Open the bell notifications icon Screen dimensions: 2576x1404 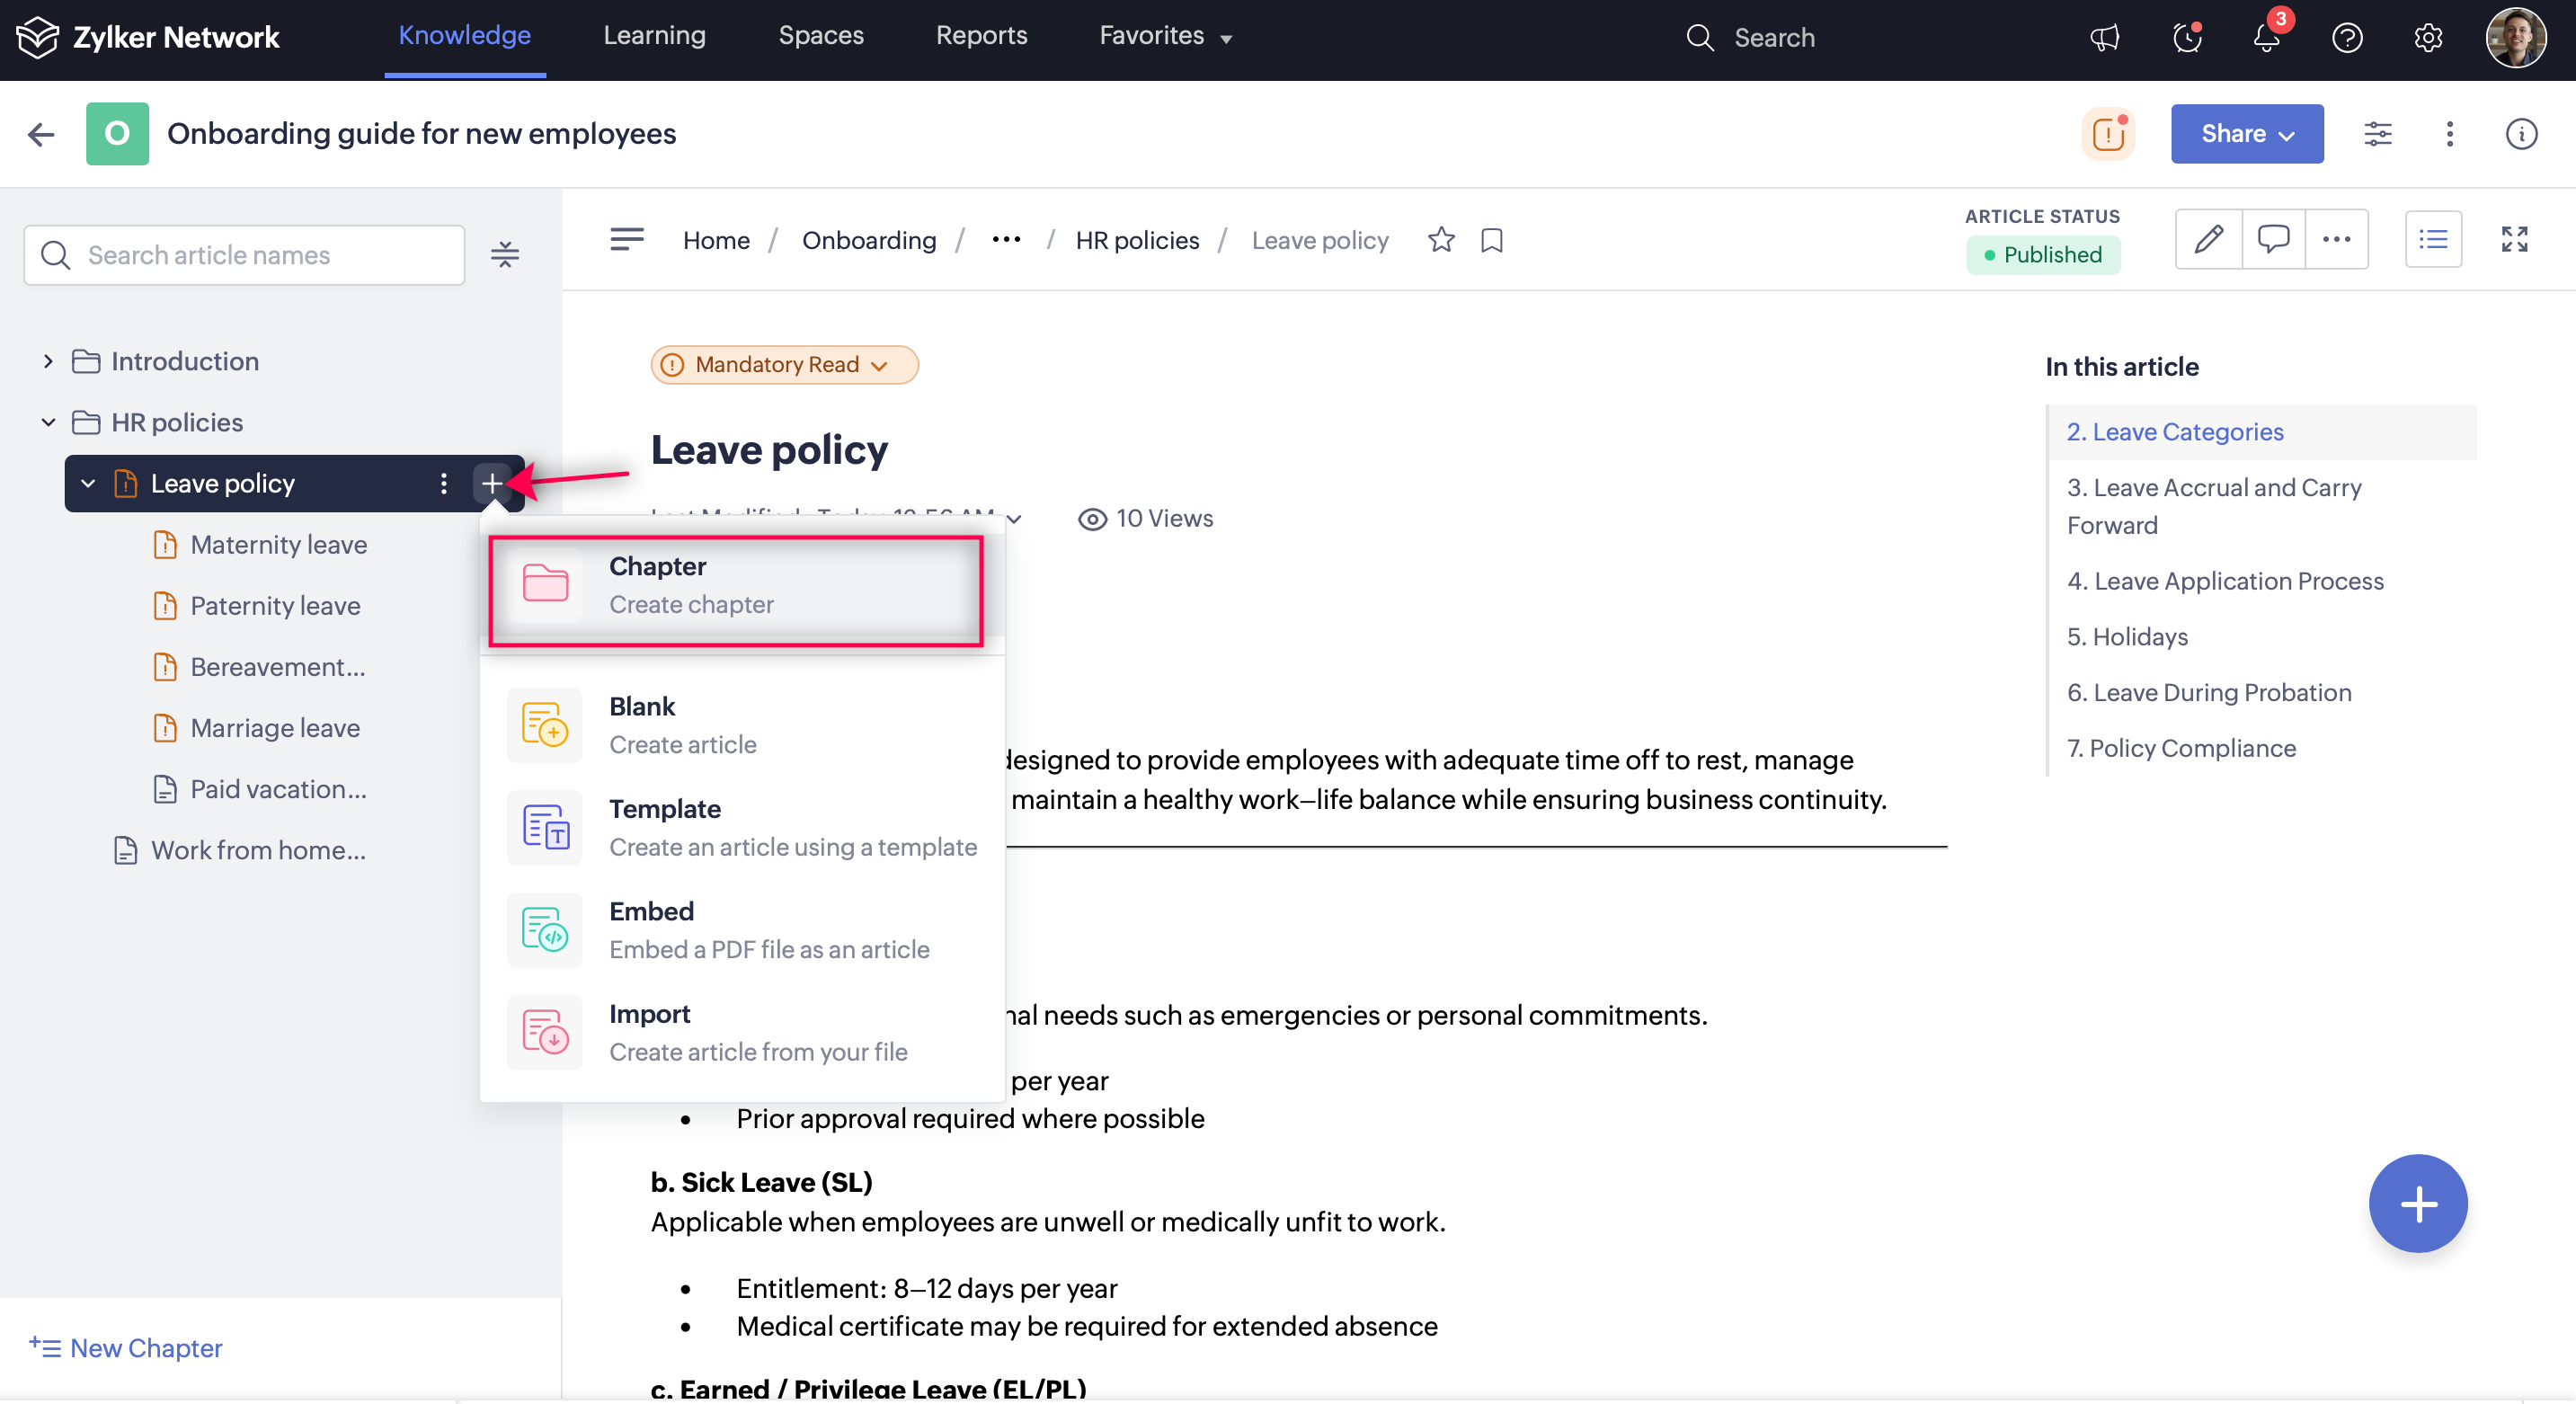click(2266, 38)
